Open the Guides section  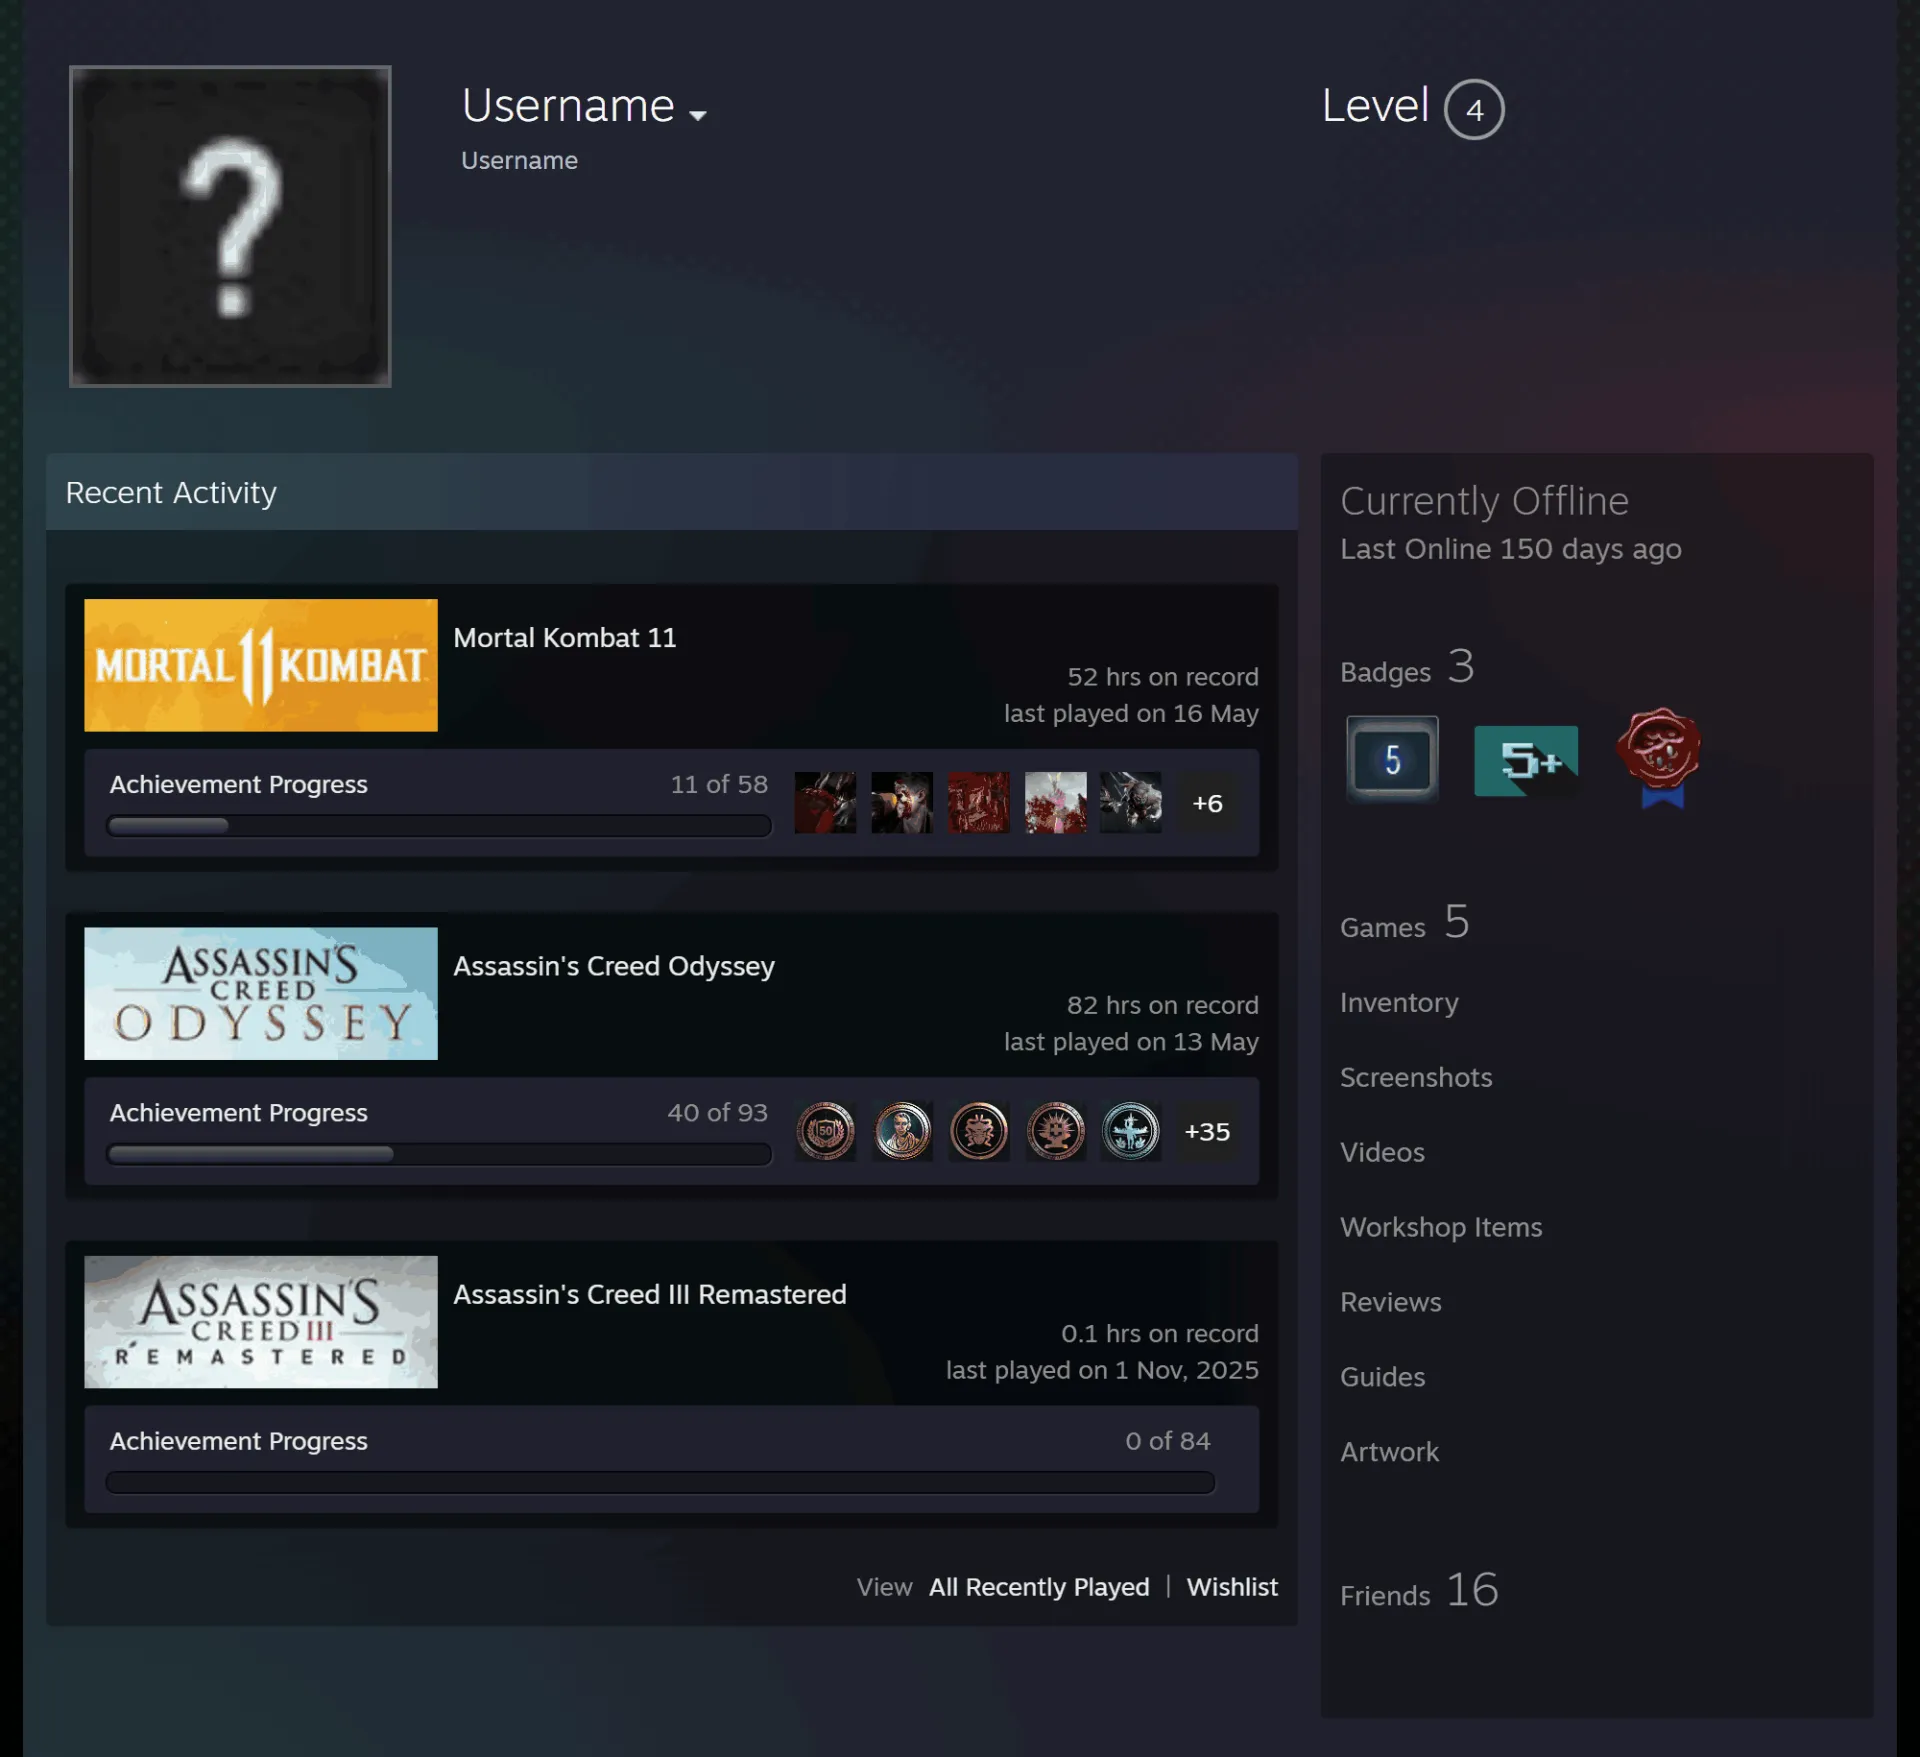tap(1382, 1377)
